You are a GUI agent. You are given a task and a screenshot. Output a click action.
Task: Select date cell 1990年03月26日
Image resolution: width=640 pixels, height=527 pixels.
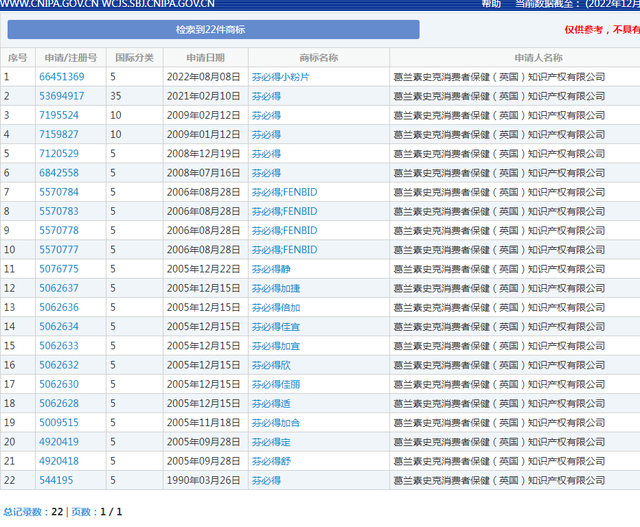[203, 480]
